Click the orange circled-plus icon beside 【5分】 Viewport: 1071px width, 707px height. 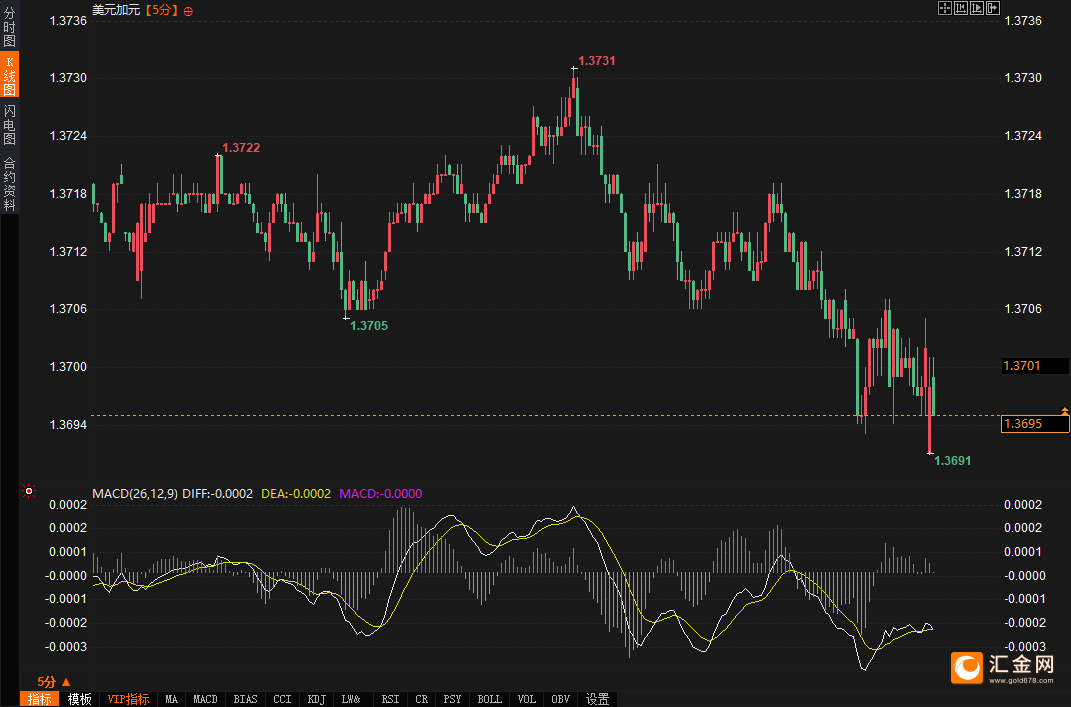[189, 10]
